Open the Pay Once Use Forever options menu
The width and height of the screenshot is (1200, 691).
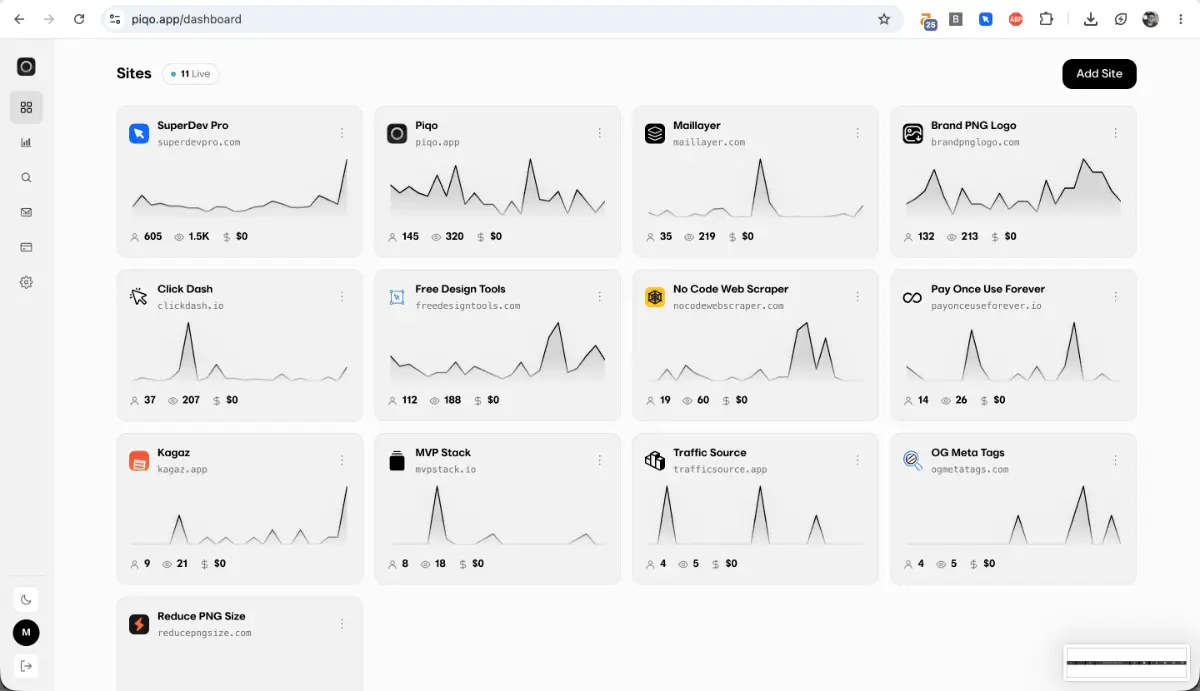coord(1115,297)
